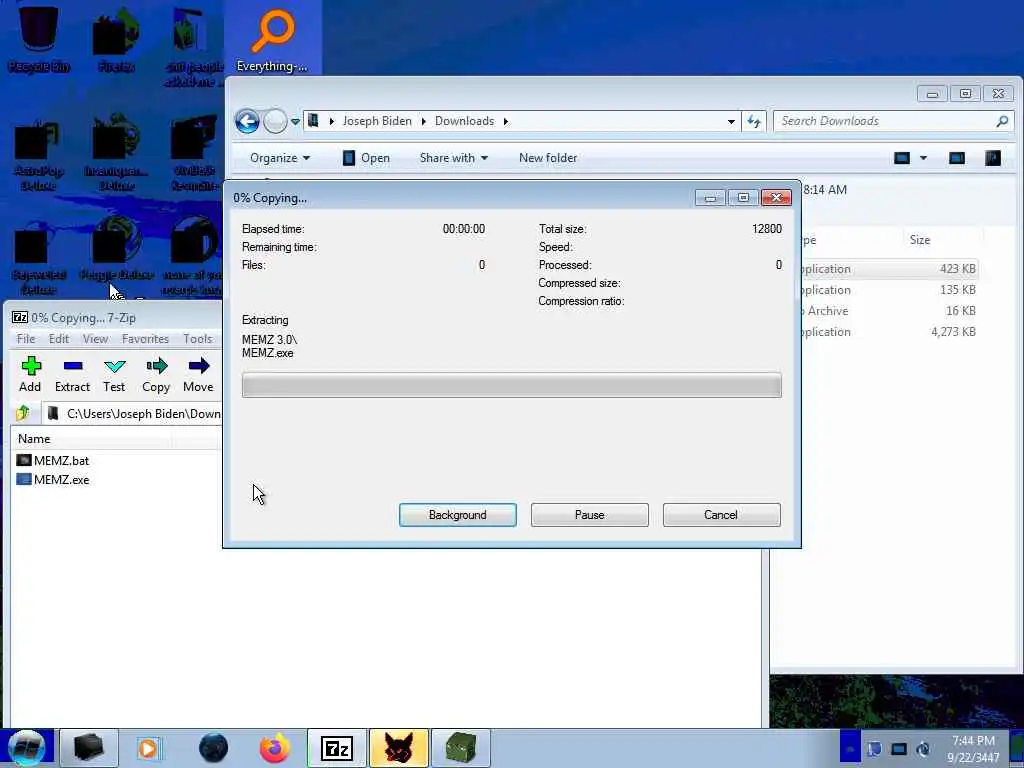Open the Organize dropdown in Explorer
The width and height of the screenshot is (1024, 768).
[280, 158]
